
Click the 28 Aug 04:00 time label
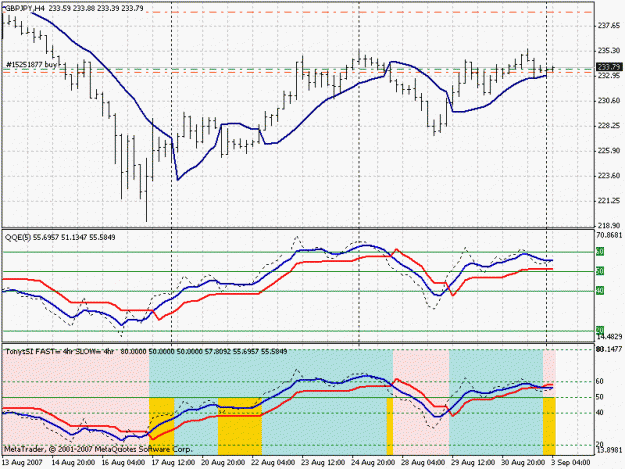coord(423,463)
